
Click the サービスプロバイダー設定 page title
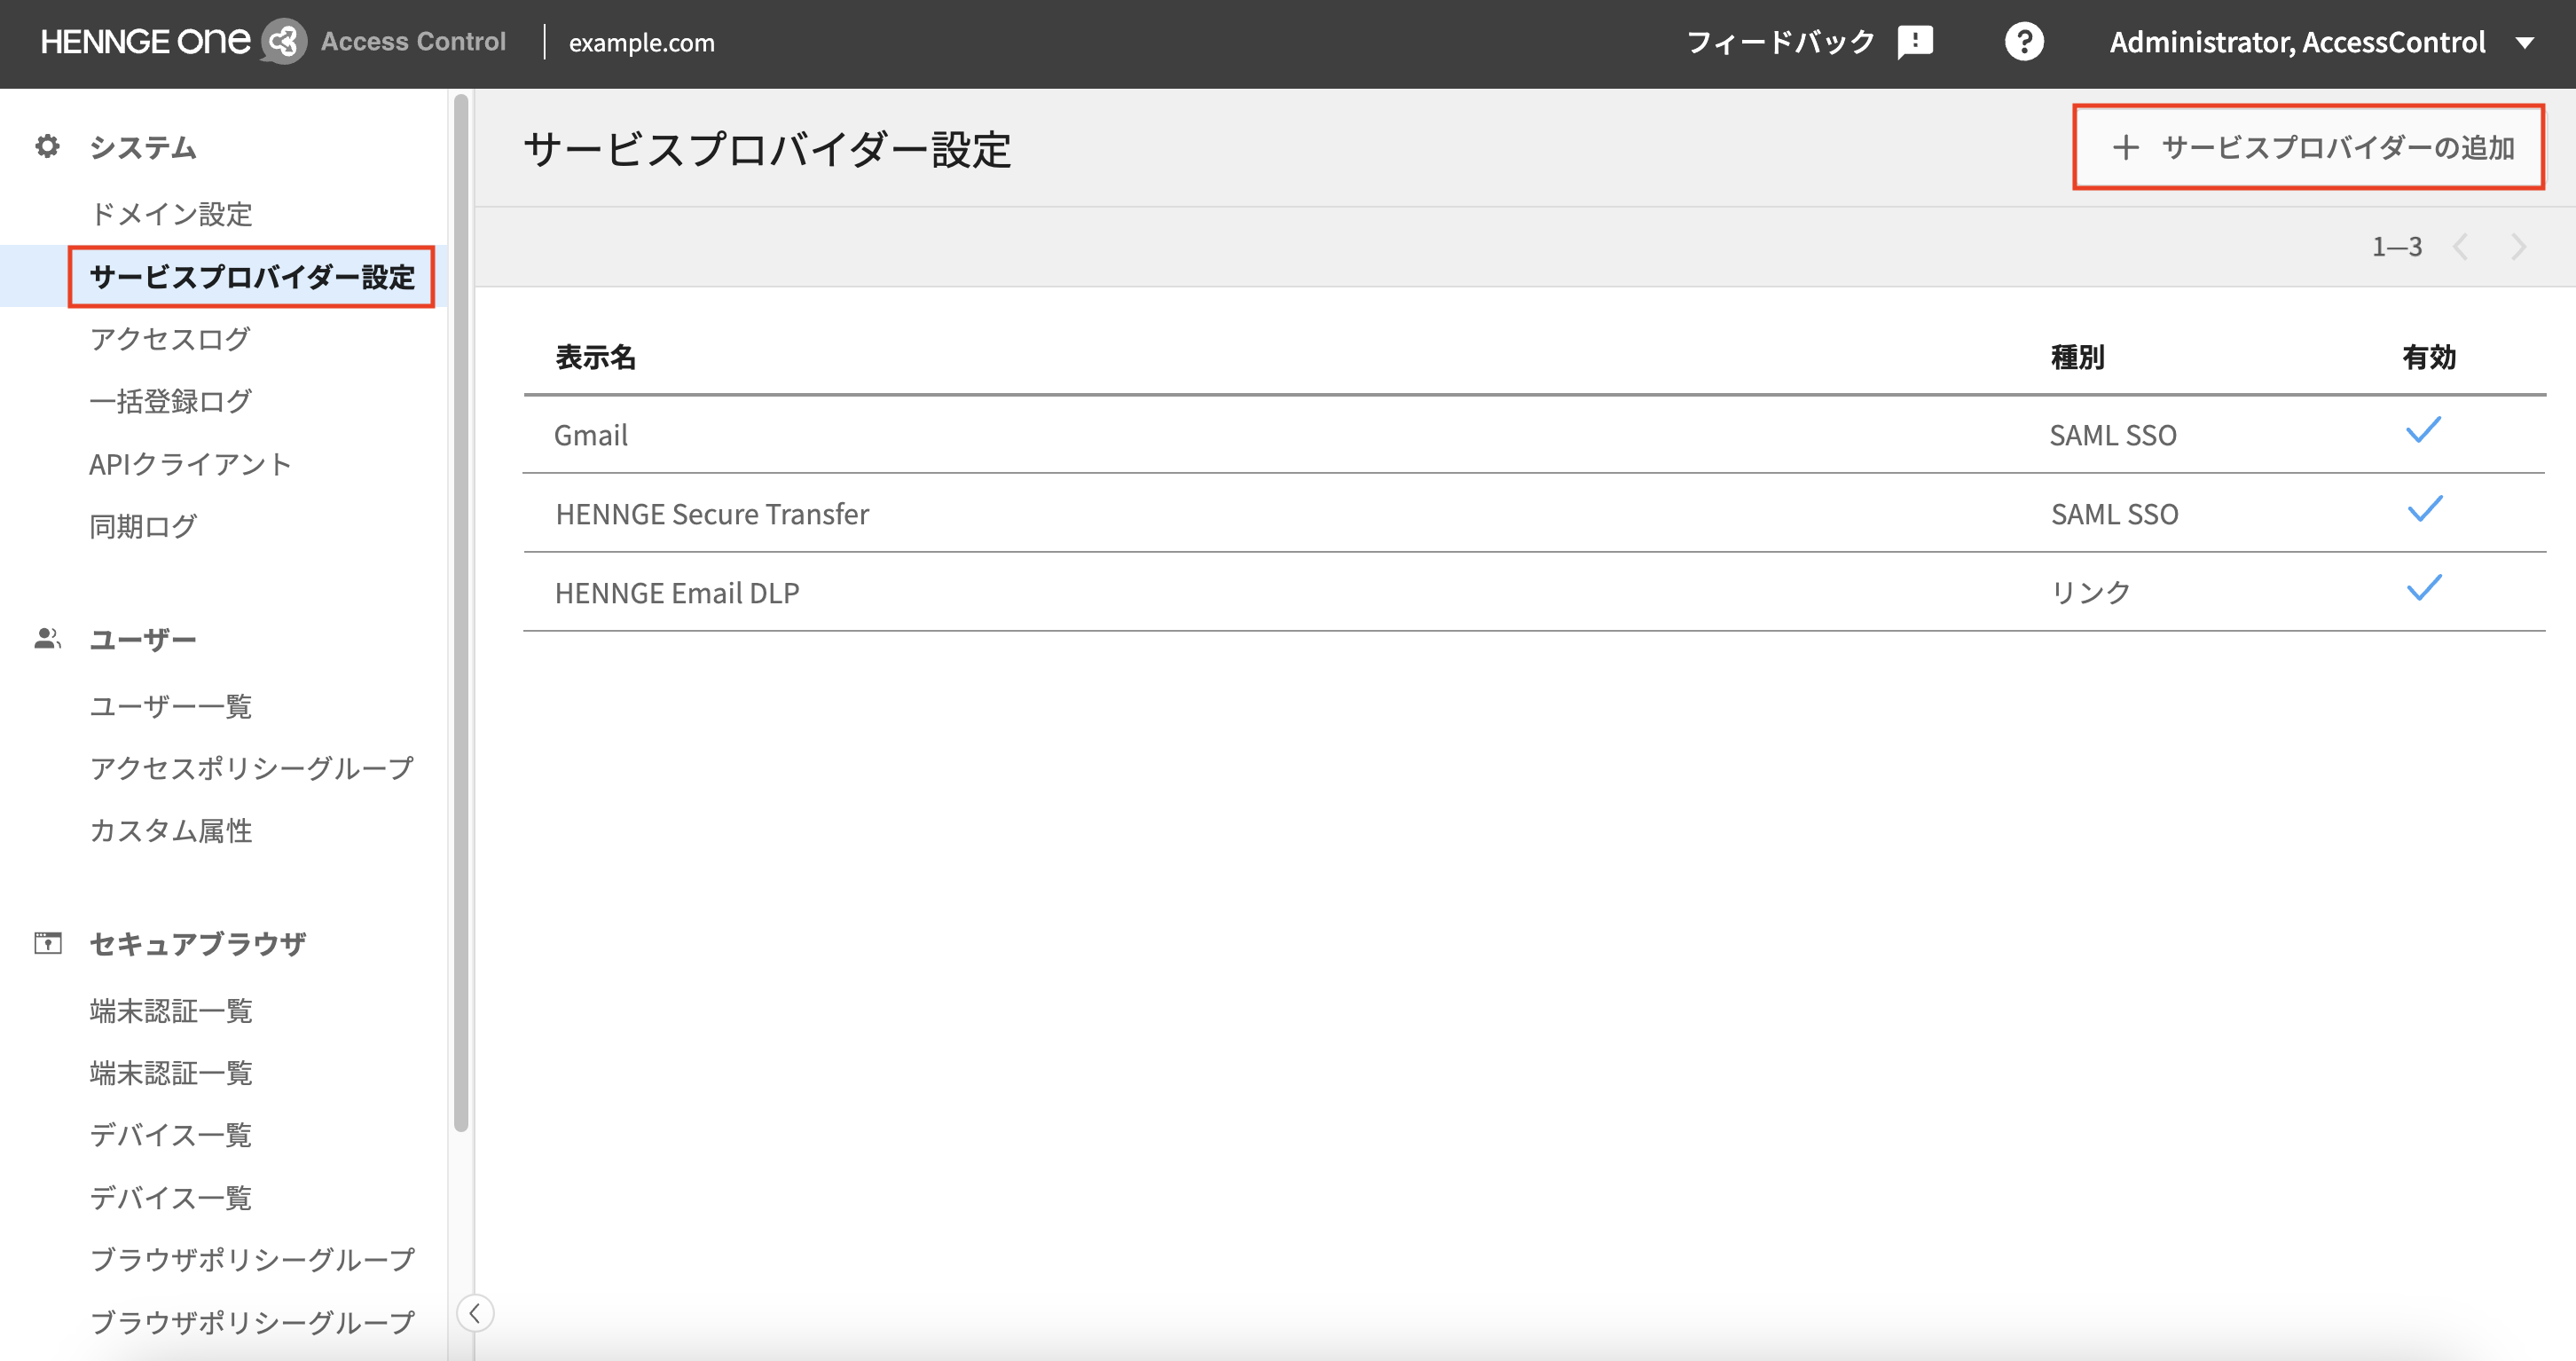(767, 150)
